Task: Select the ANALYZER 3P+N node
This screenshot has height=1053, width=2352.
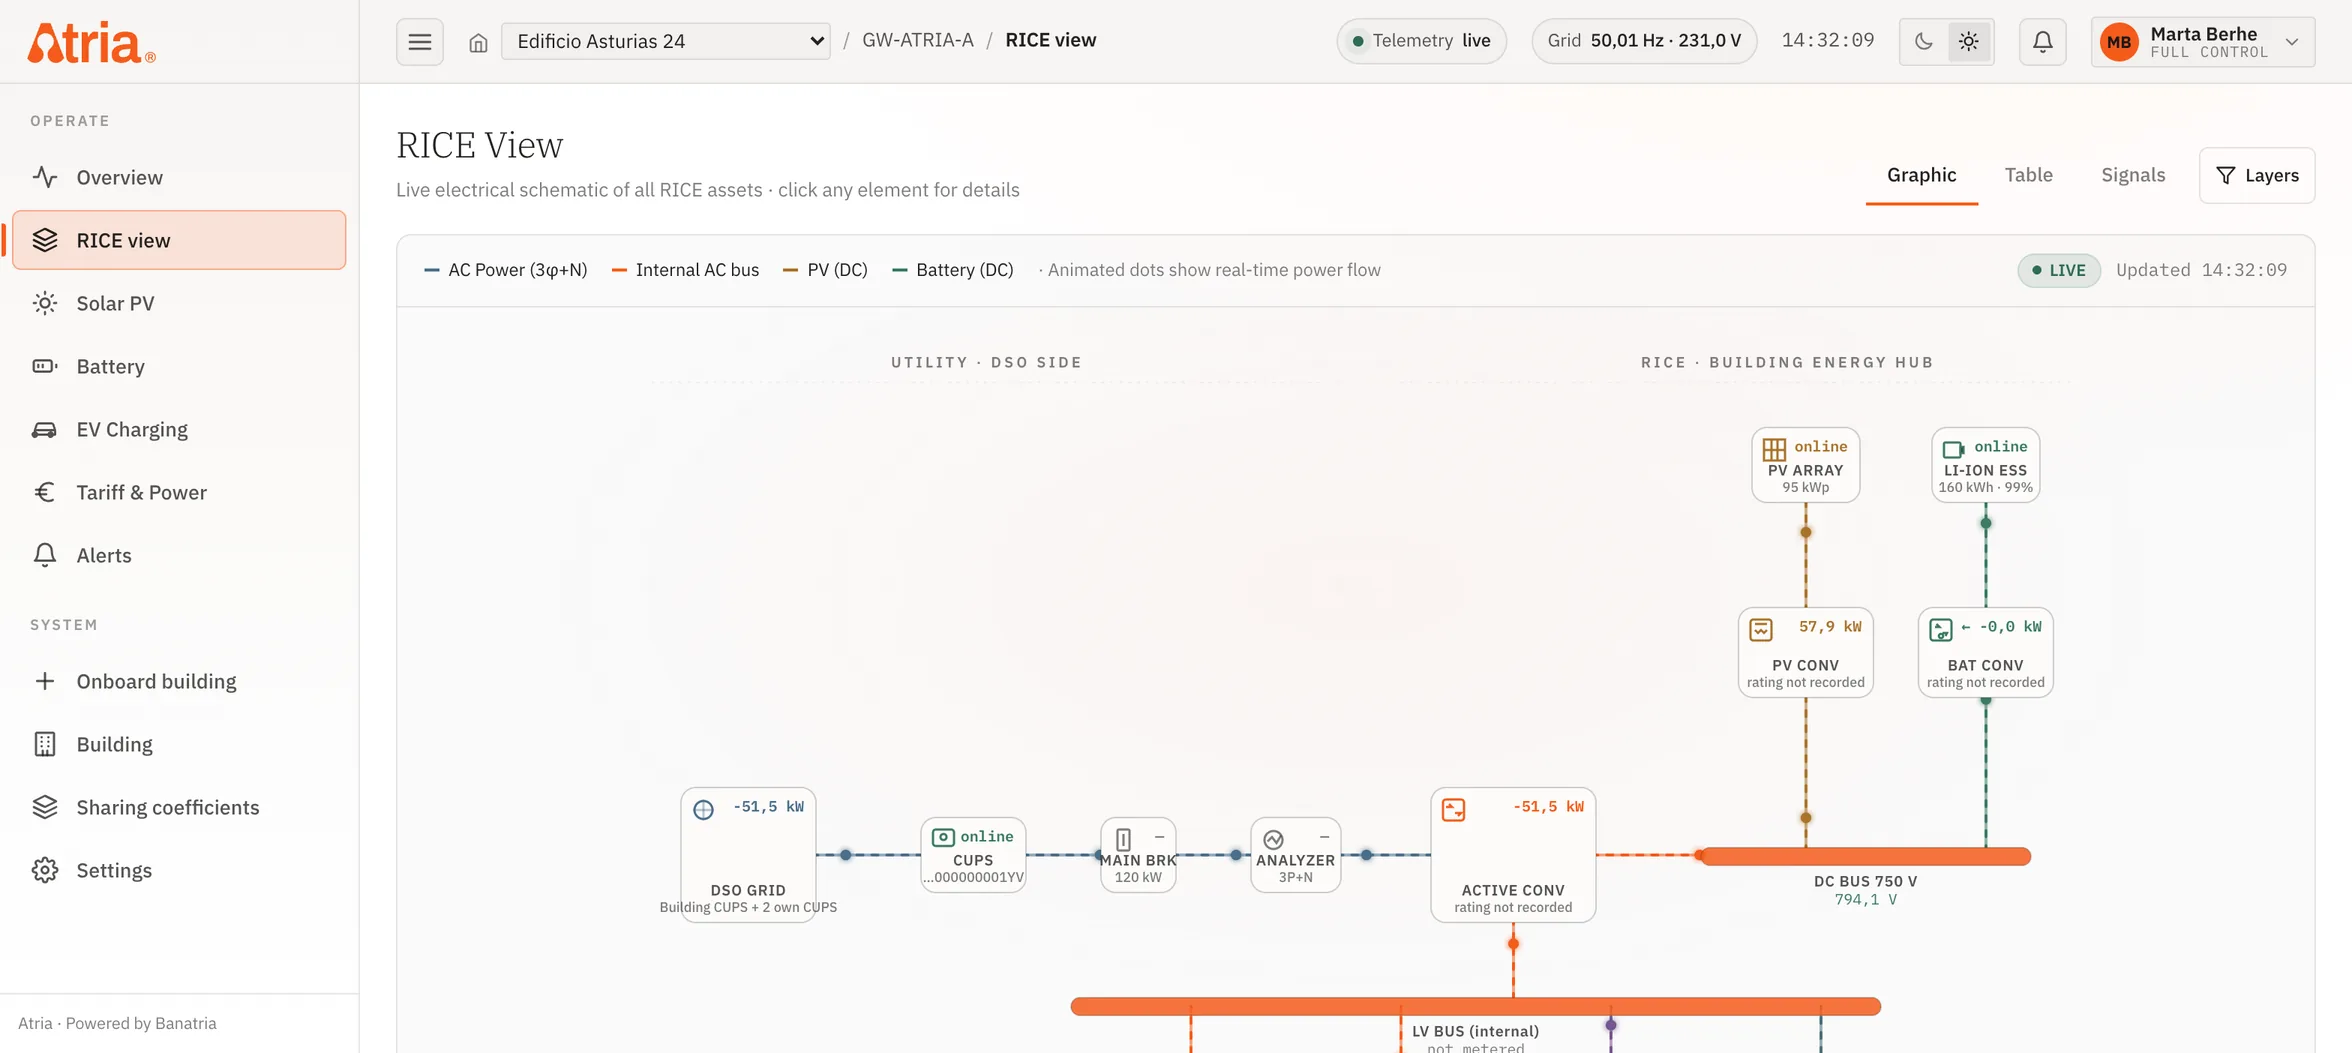Action: [1295, 855]
